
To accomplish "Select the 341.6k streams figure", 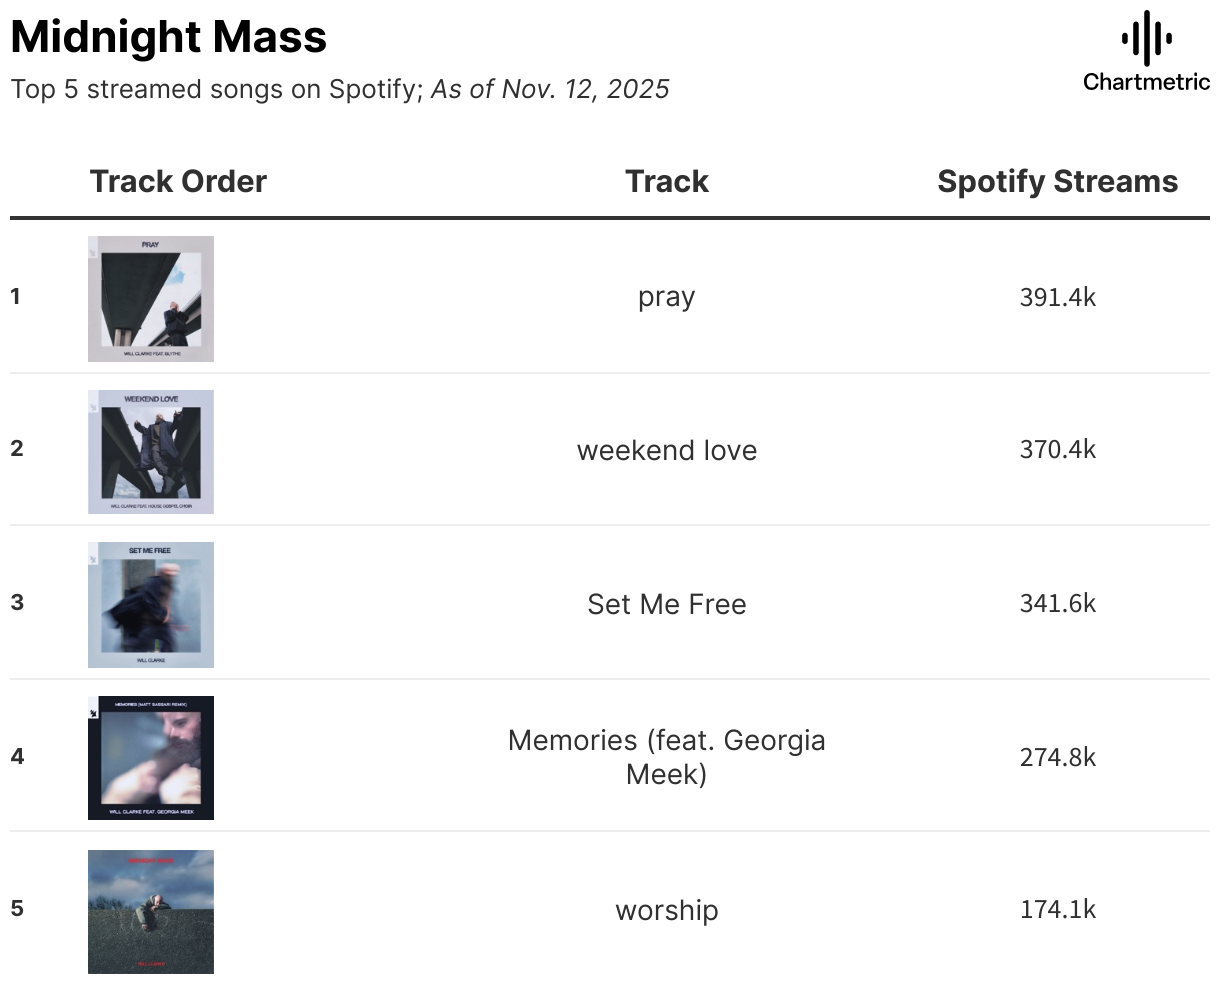I will pyautogui.click(x=1058, y=604).
